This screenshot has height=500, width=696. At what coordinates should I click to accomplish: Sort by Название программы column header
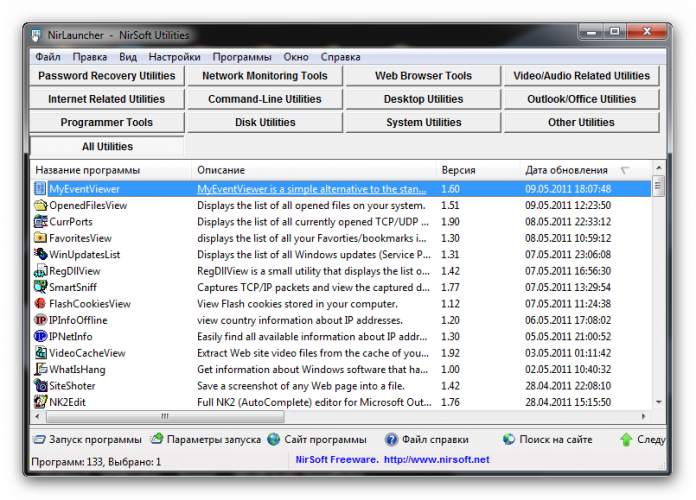coord(111,170)
